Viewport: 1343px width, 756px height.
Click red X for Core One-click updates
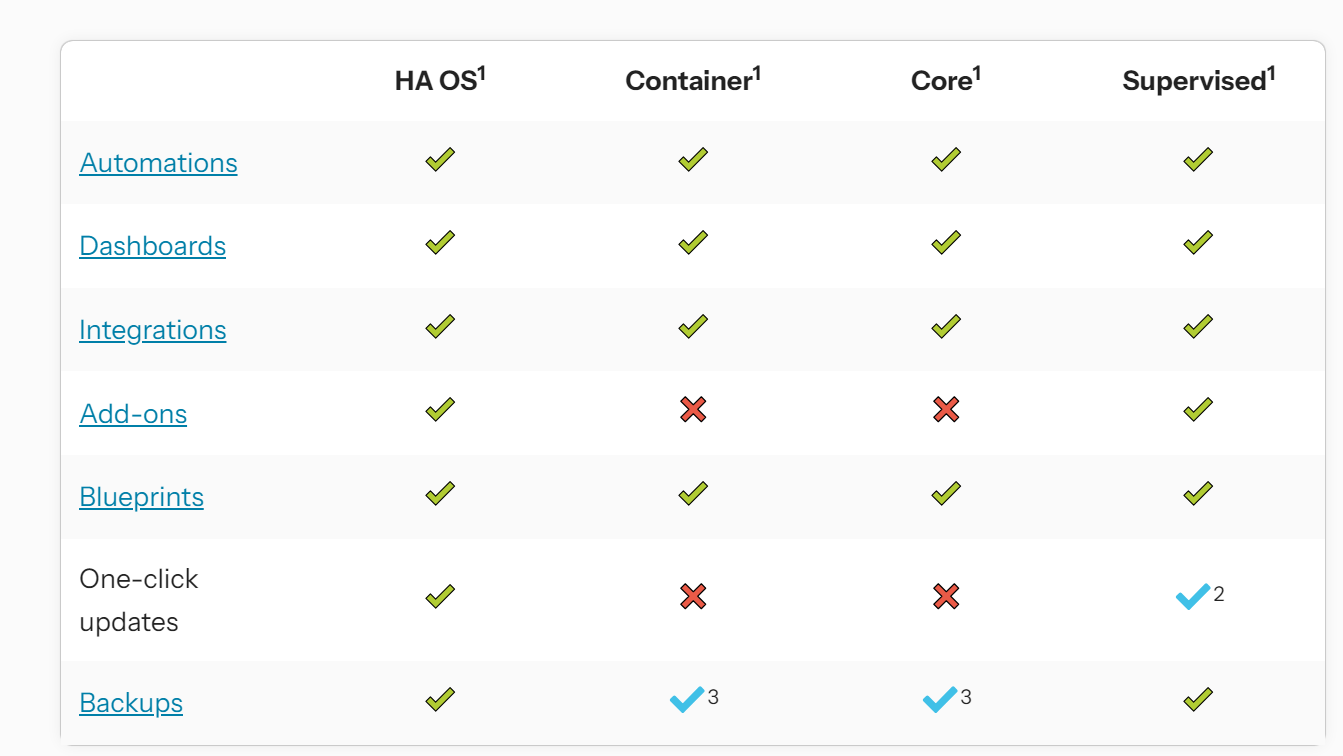(x=946, y=597)
